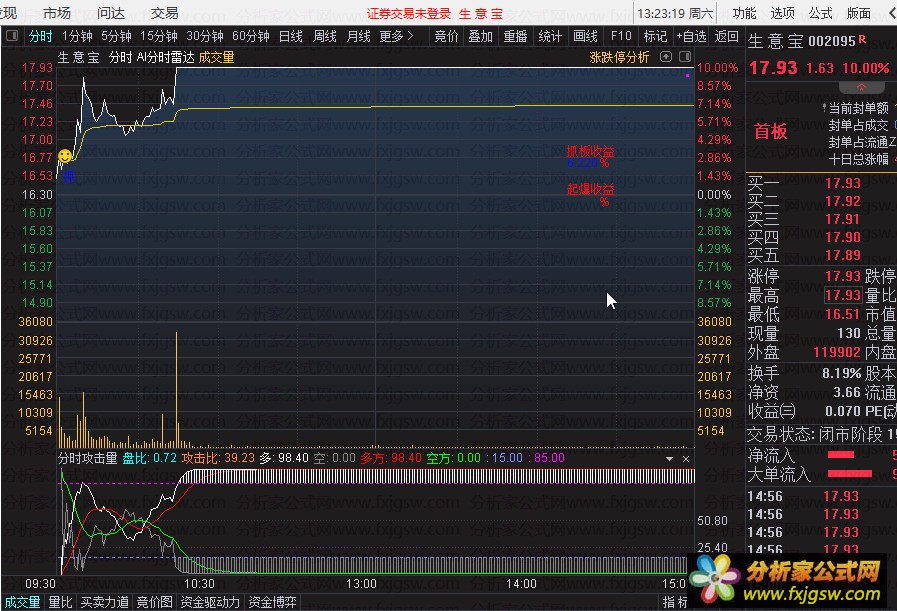Click the AI分时雷达 label
This screenshot has height=611, width=897.
click(166, 57)
